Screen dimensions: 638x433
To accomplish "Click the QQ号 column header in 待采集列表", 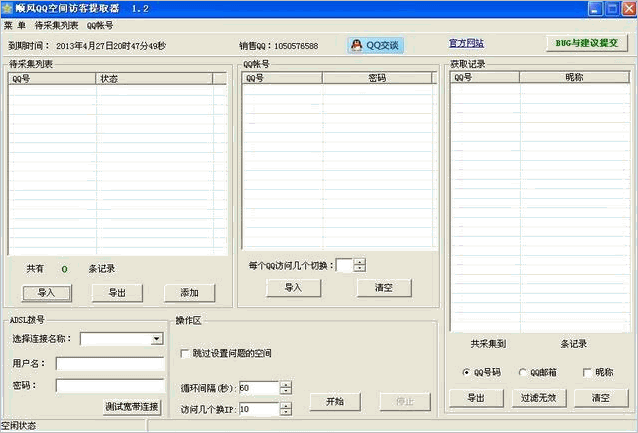I will 52,79.
